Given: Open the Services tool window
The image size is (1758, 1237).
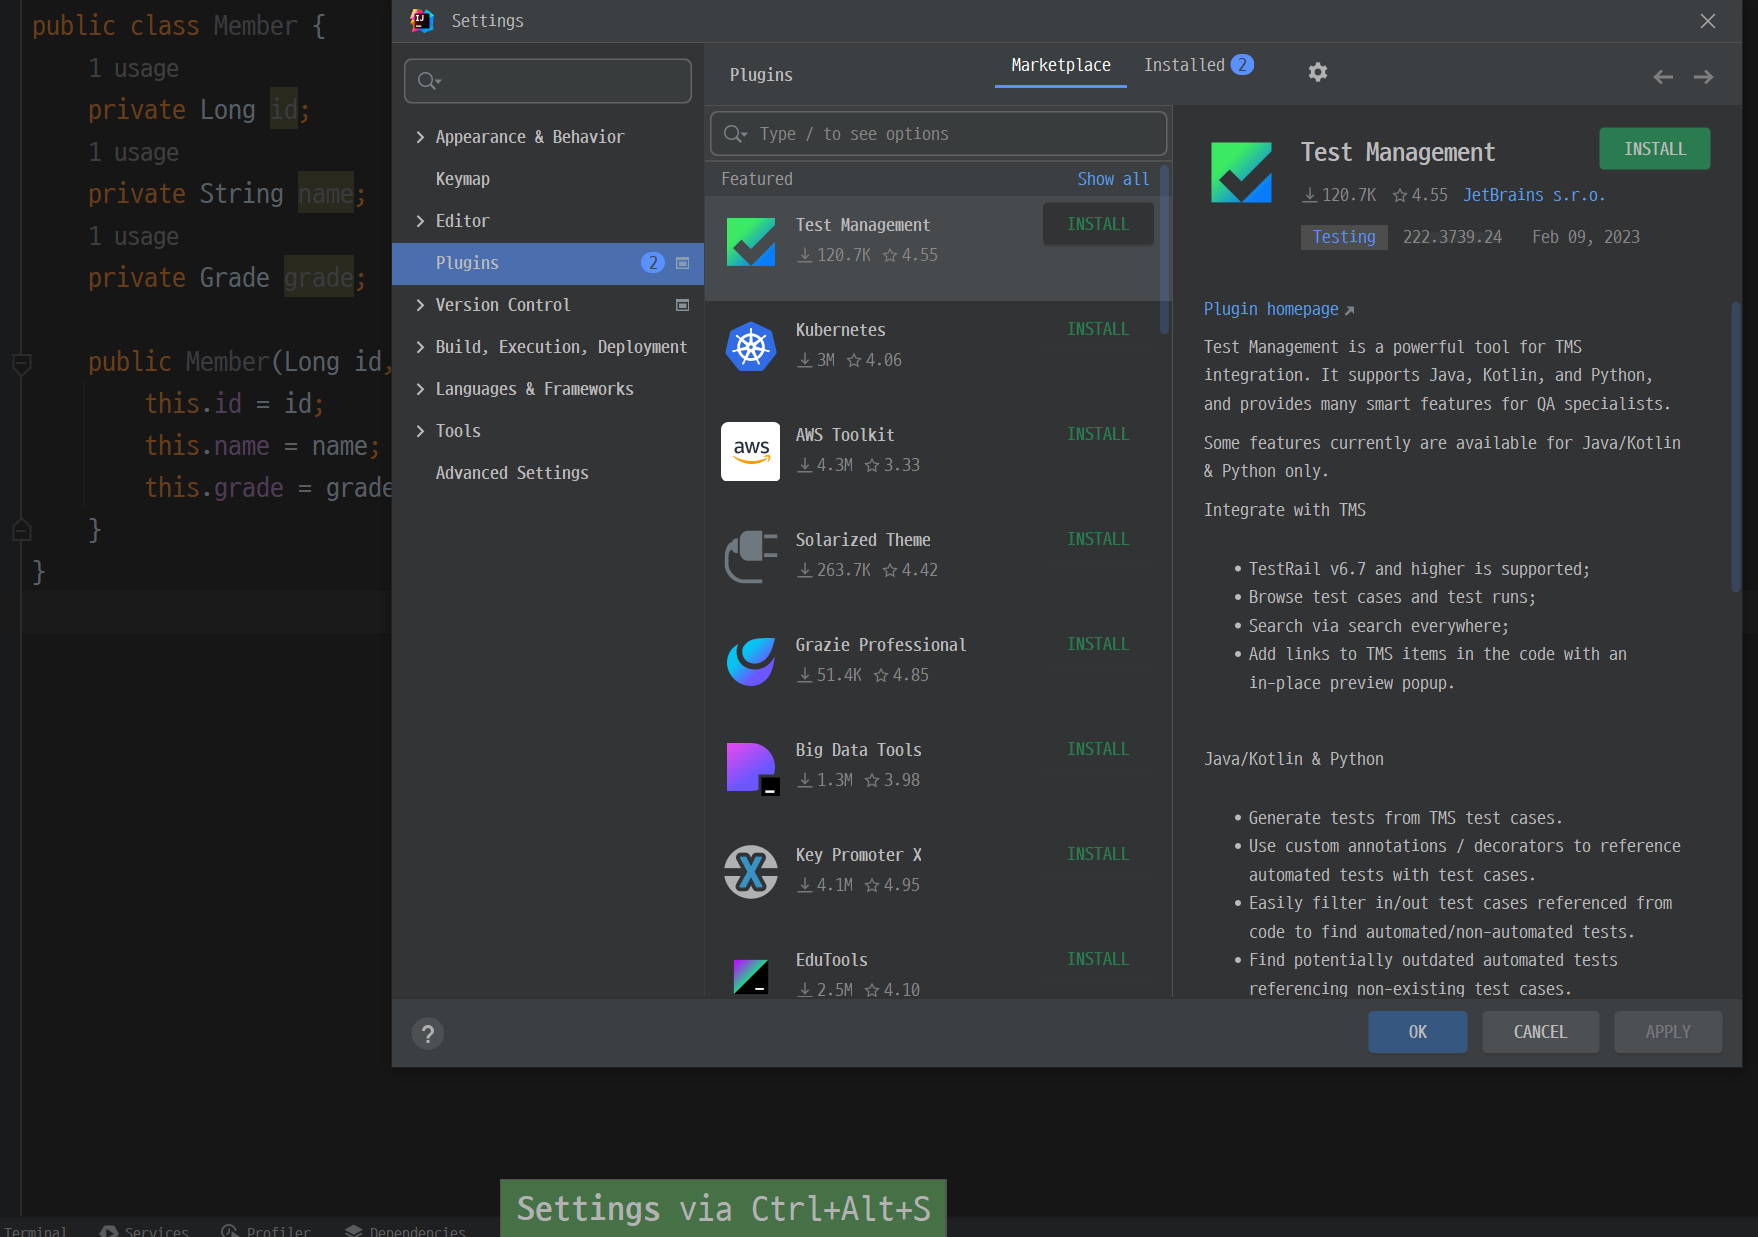Looking at the screenshot, I should coord(145,1230).
